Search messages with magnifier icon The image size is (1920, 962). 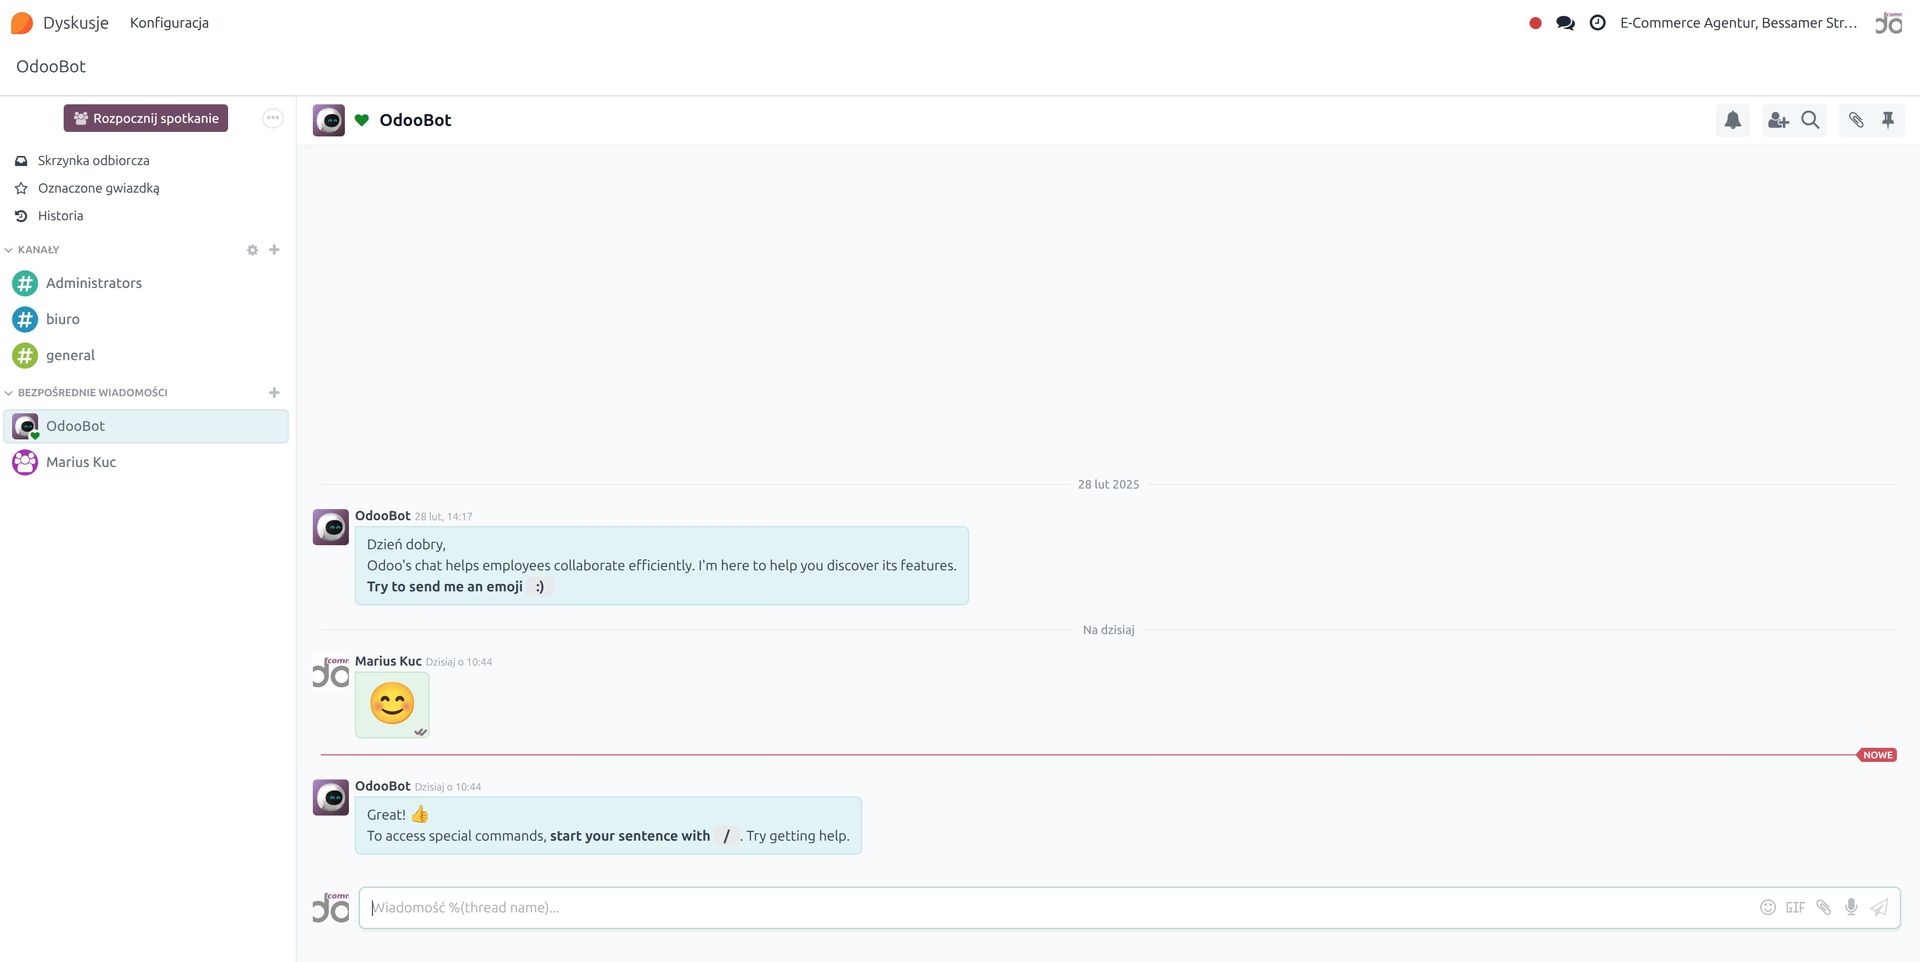point(1810,120)
